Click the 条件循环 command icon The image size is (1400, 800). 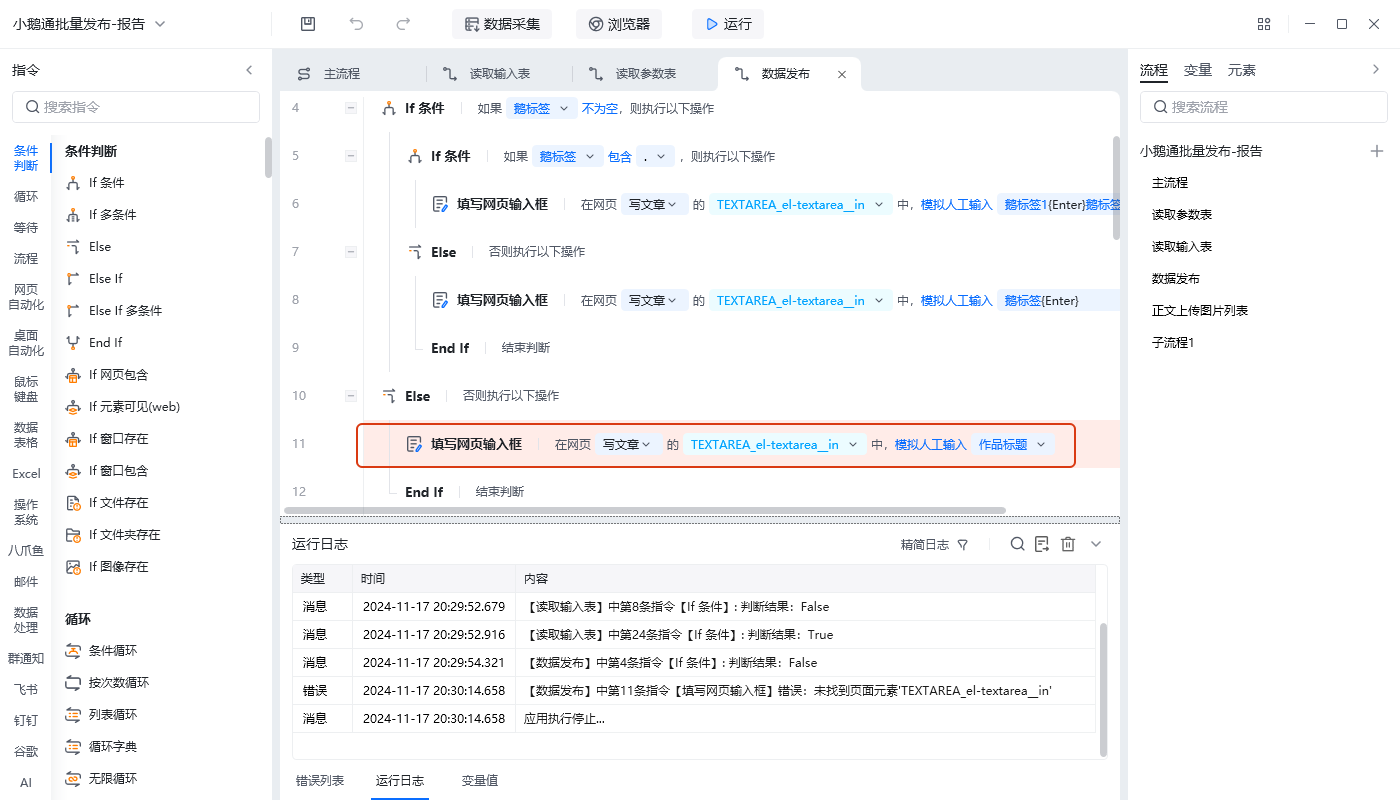click(73, 651)
